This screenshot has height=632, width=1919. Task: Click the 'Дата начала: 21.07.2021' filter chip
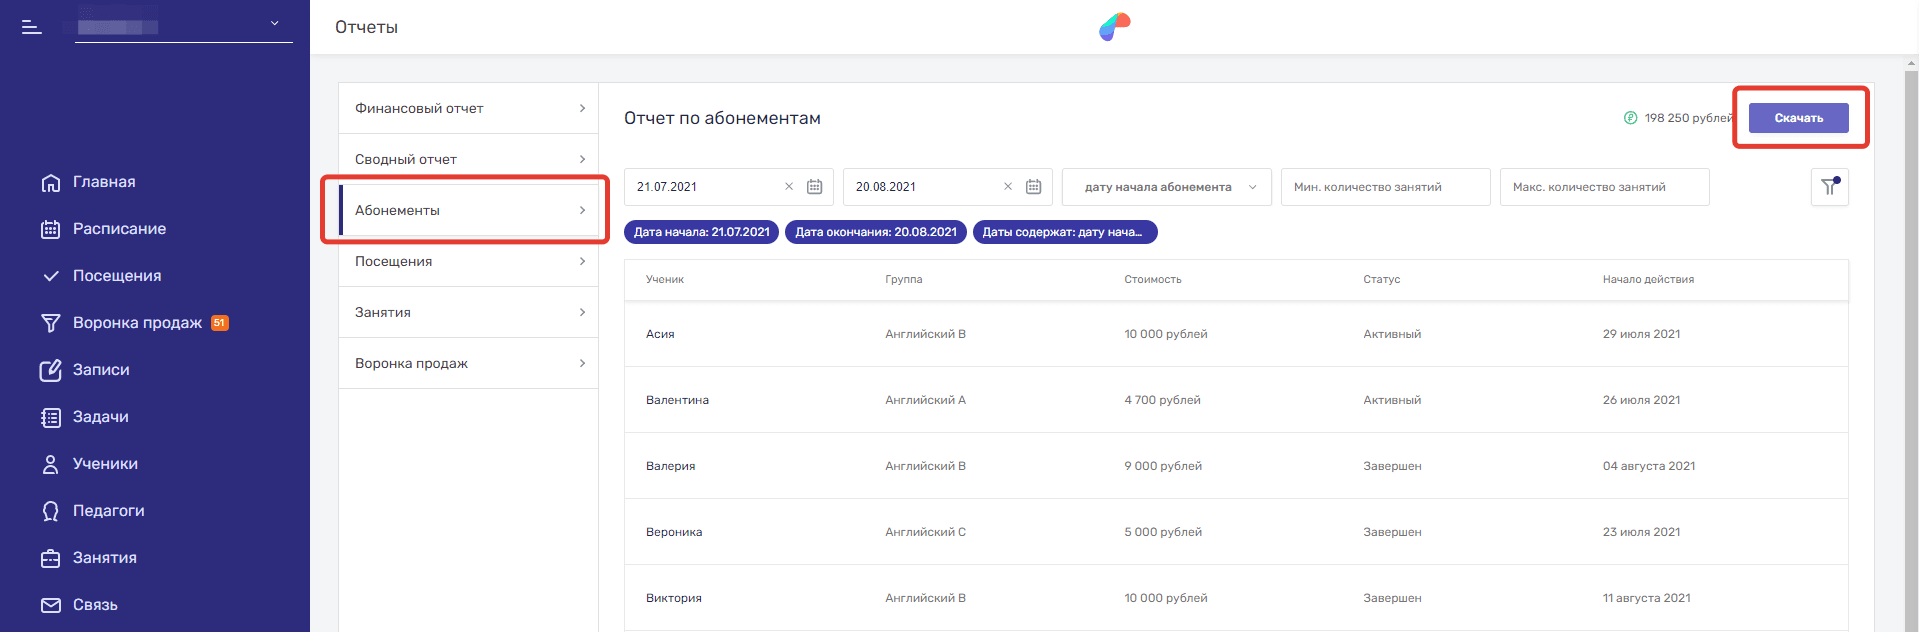[701, 232]
